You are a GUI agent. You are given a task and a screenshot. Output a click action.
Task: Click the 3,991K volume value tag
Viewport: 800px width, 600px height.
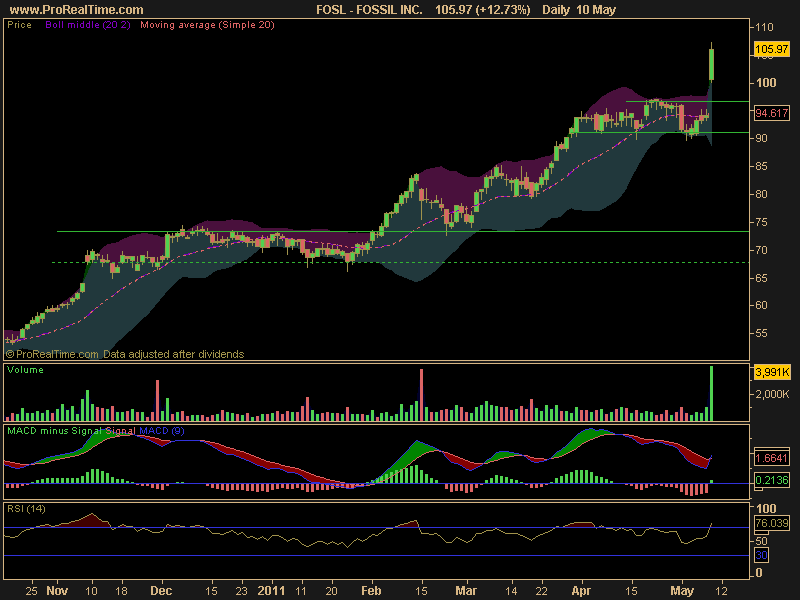771,372
